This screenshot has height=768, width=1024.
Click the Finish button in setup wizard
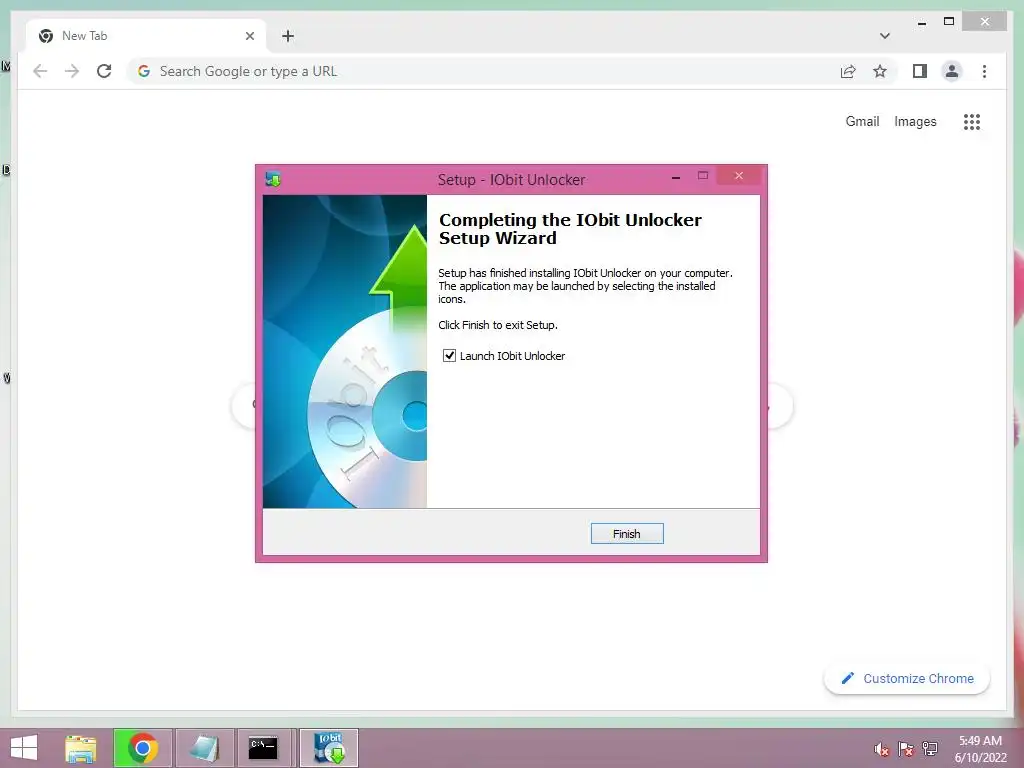627,534
